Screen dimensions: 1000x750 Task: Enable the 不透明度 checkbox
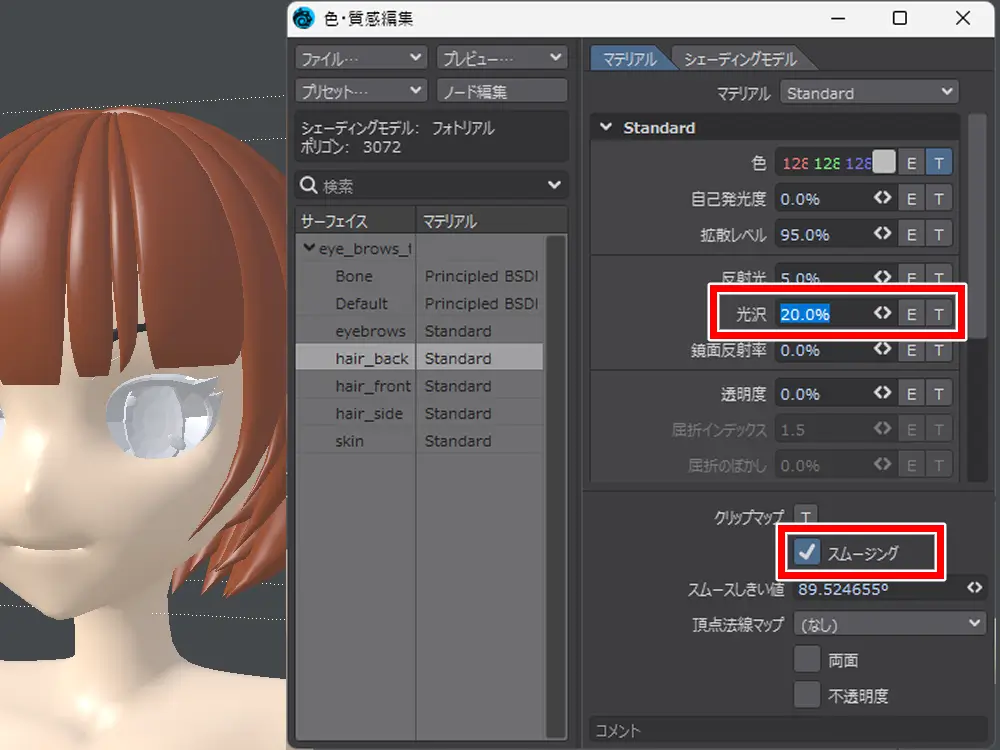pos(806,695)
